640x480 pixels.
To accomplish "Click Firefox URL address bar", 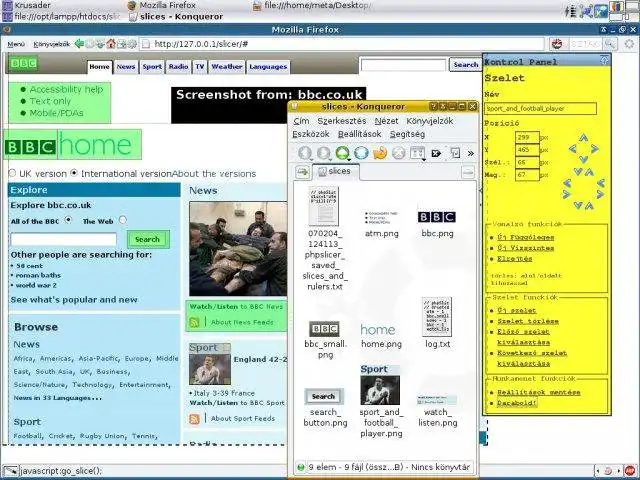I will click(342, 44).
